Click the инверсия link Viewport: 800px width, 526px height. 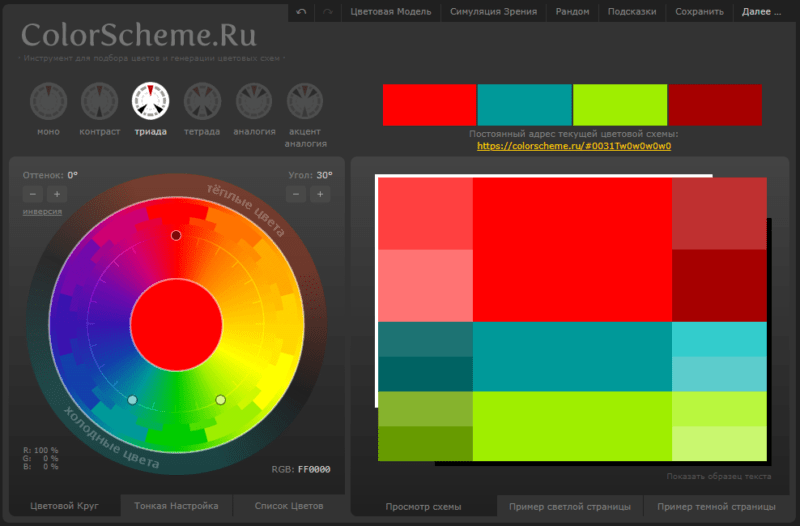click(42, 211)
